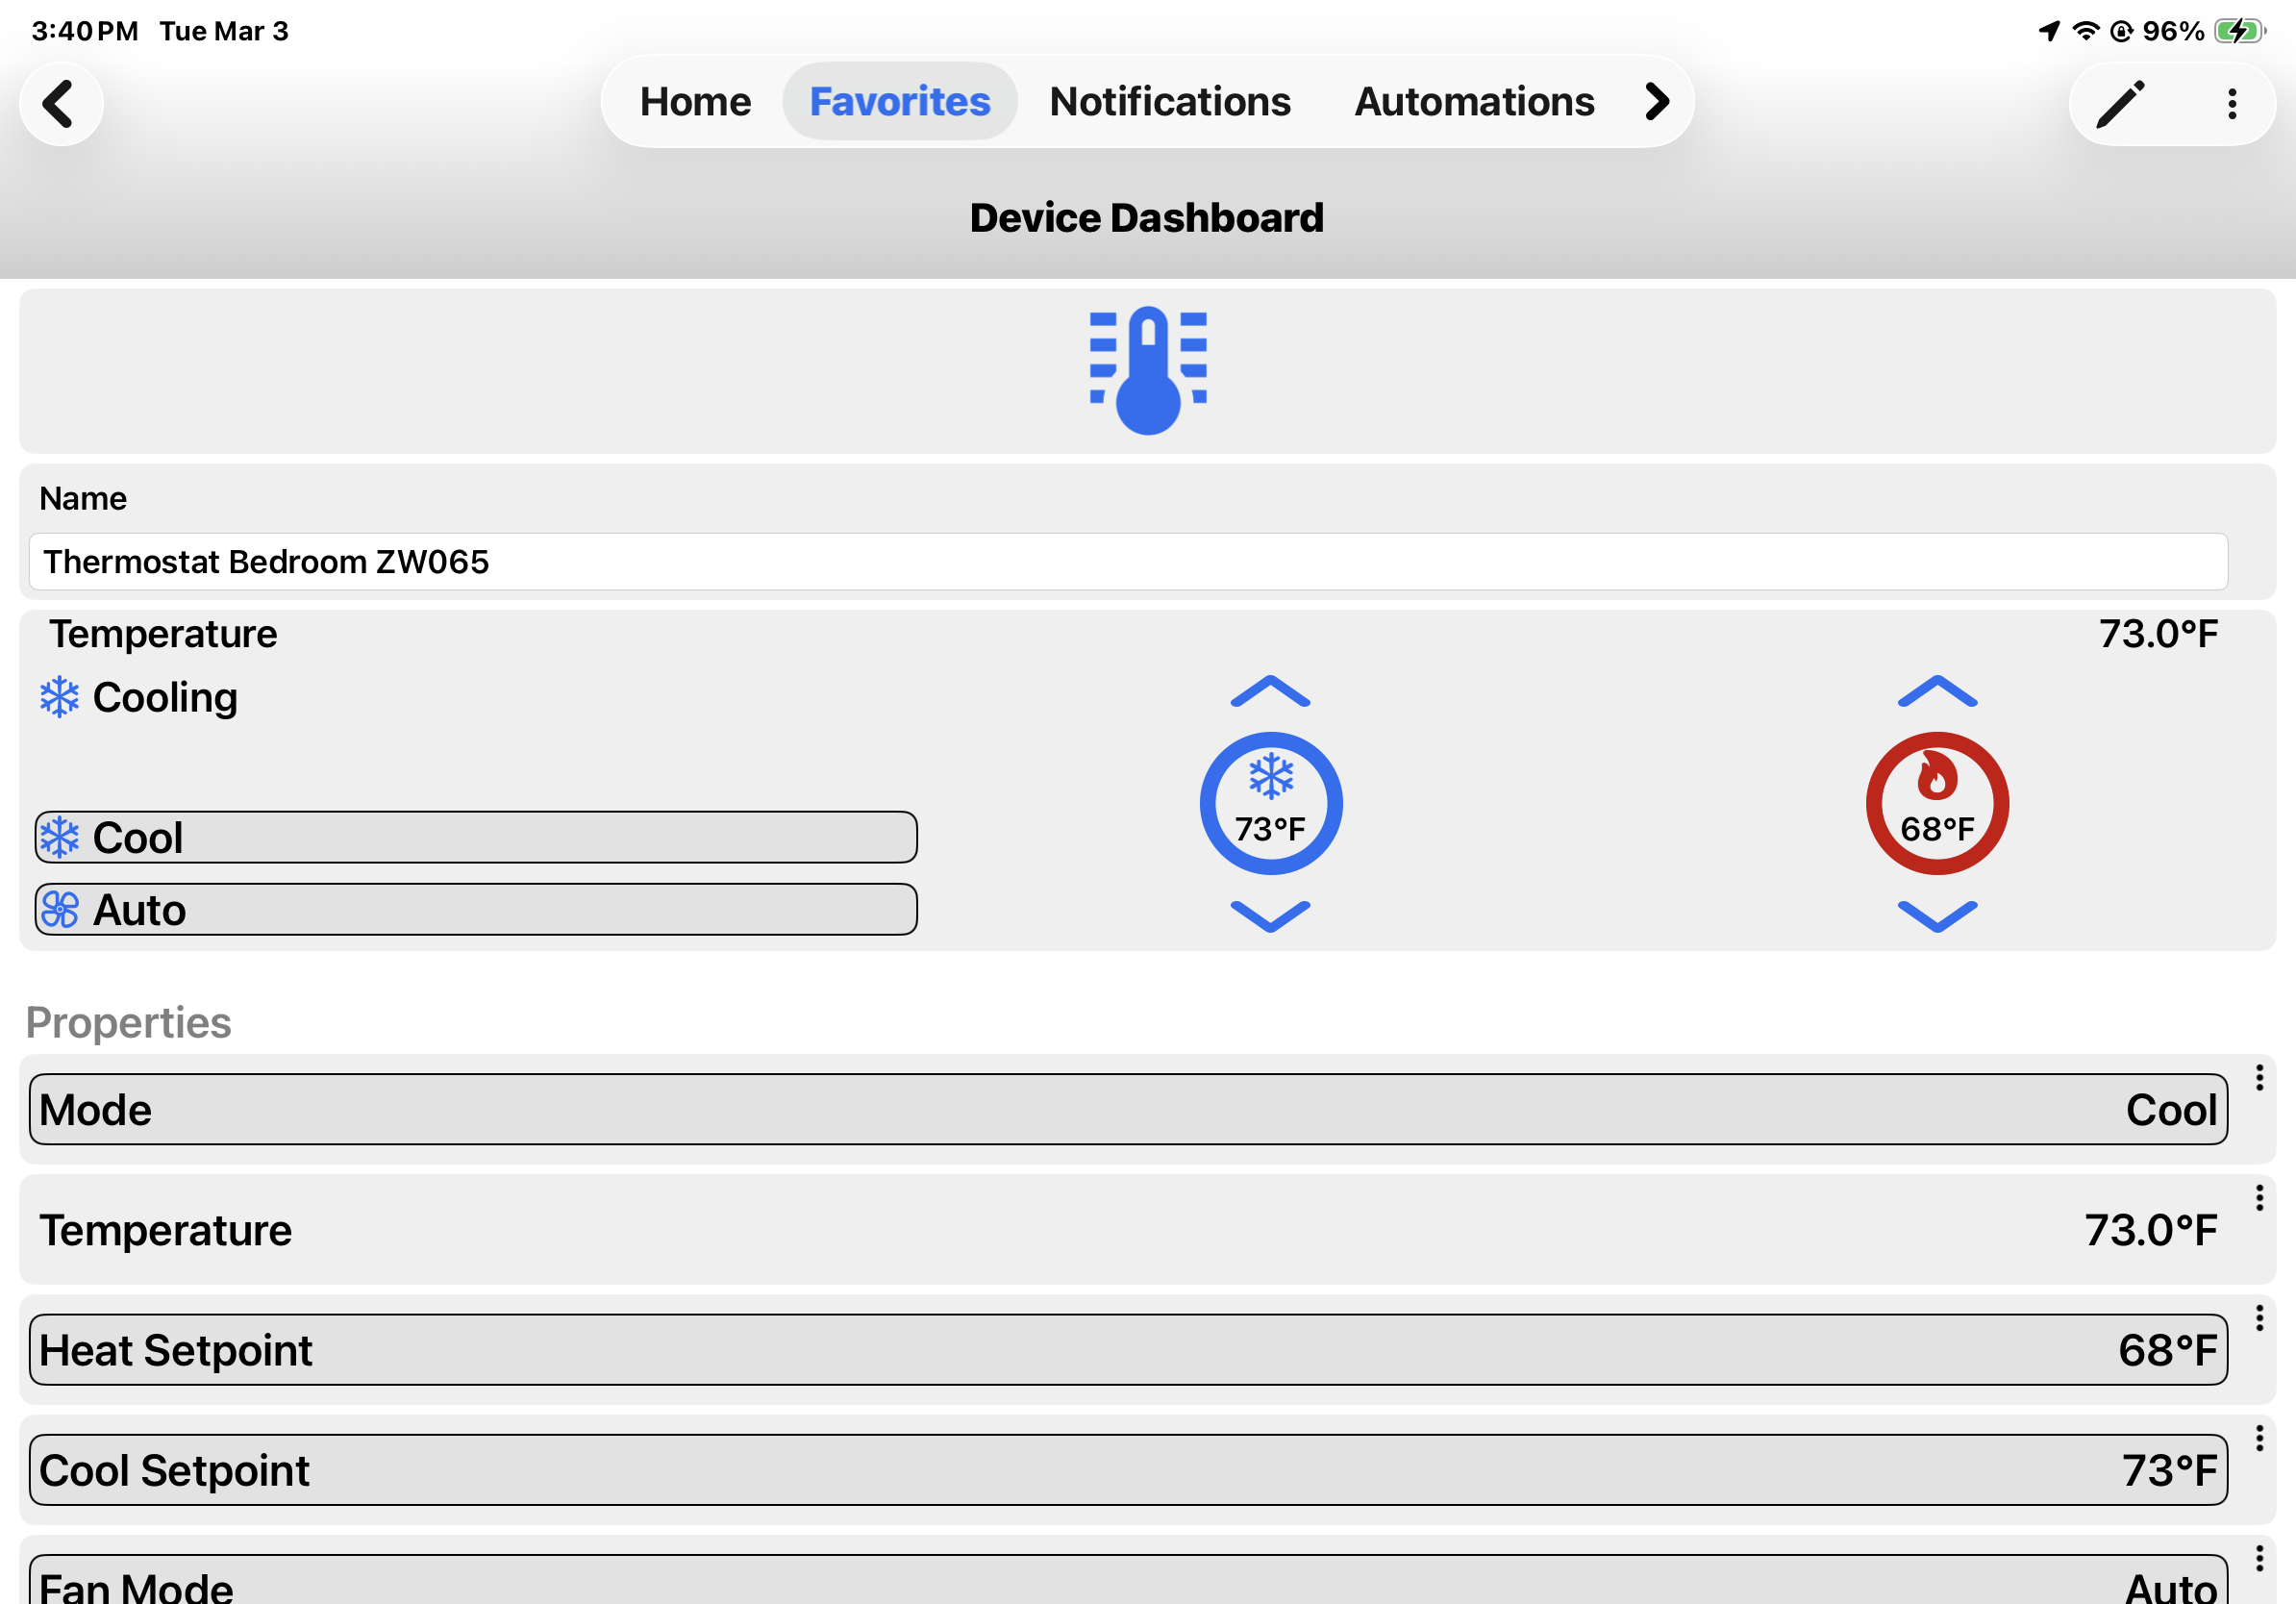Open the top-right overflow menu
Screen dimensions: 2296x1604
click(2232, 103)
